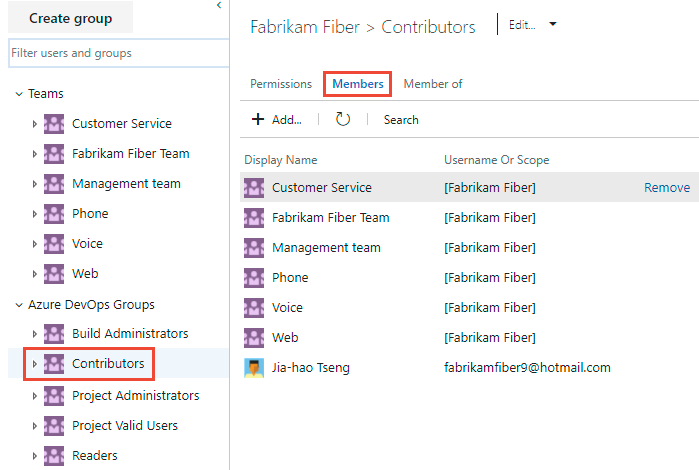699x470 pixels.
Task: Click the Fabrikam Fiber breadcrumb title
Action: (x=304, y=27)
